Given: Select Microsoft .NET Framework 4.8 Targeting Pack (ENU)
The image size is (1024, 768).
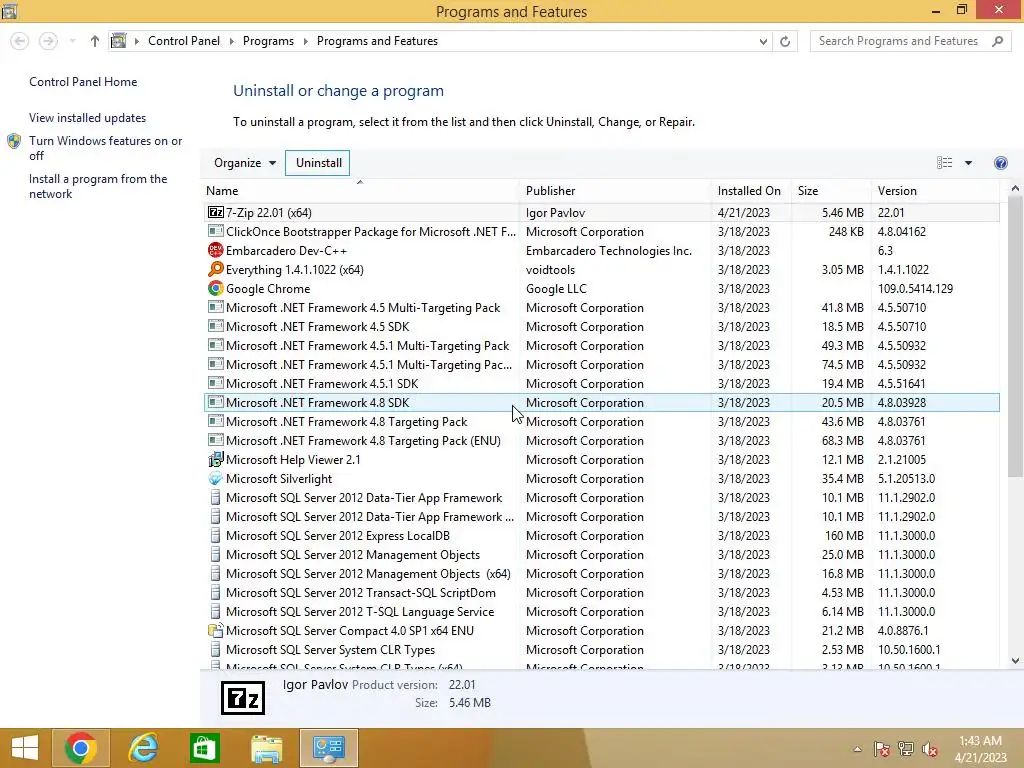Looking at the screenshot, I should tap(601, 440).
